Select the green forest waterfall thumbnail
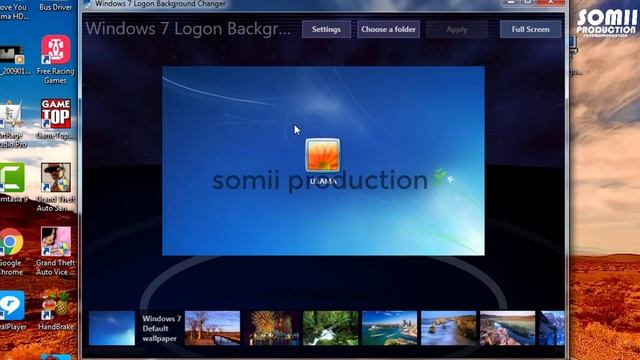The height and width of the screenshot is (360, 640). point(331,328)
